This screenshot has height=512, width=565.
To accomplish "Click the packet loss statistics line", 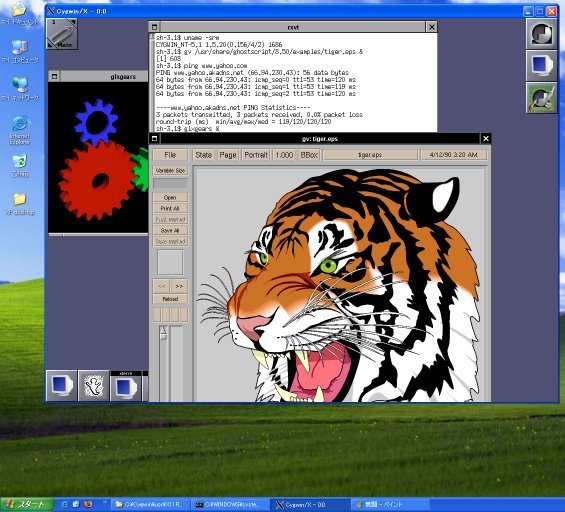I will [259, 115].
